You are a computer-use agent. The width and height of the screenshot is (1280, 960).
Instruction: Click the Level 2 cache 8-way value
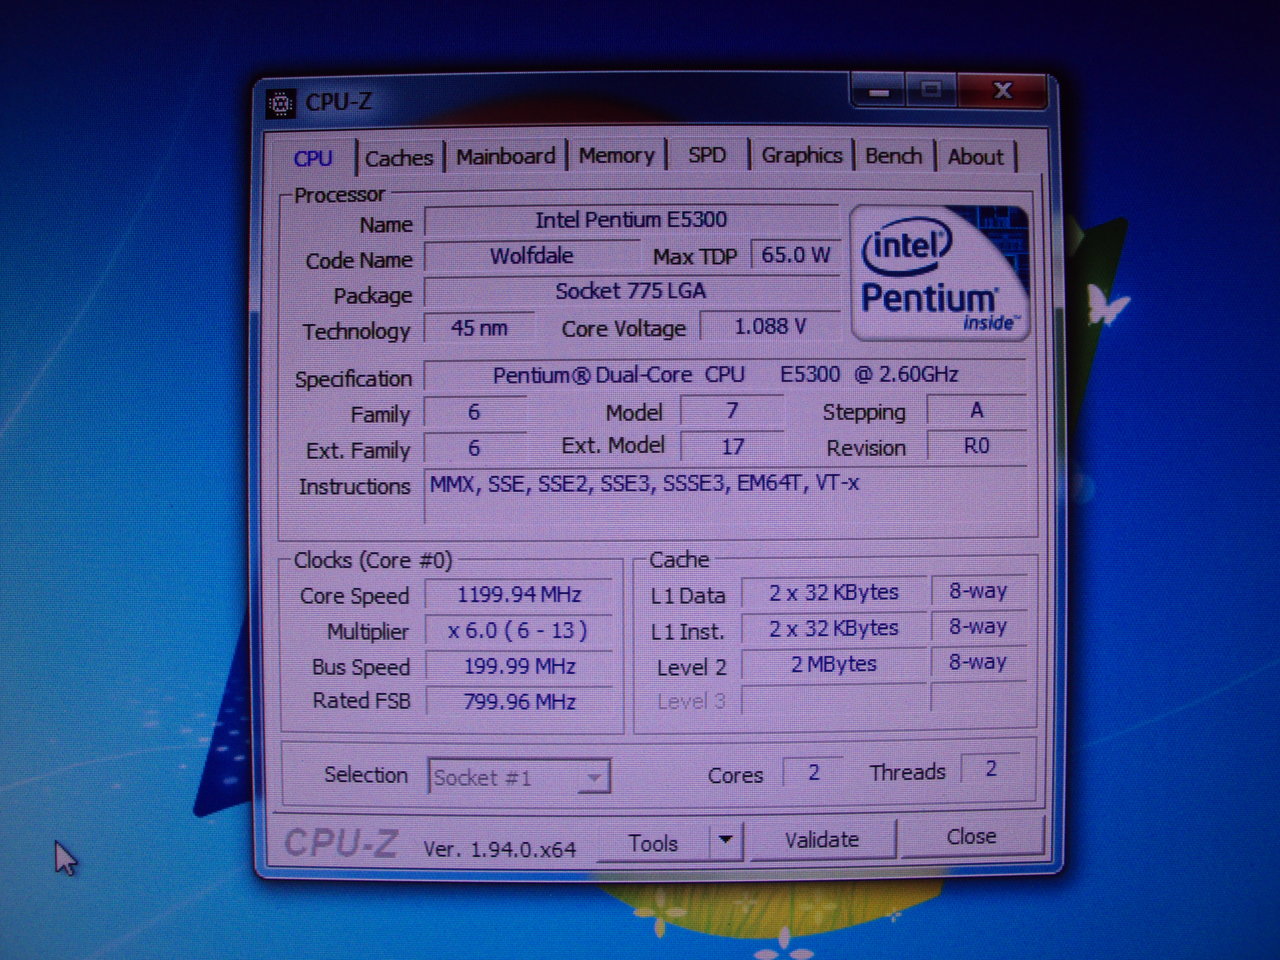tap(978, 663)
